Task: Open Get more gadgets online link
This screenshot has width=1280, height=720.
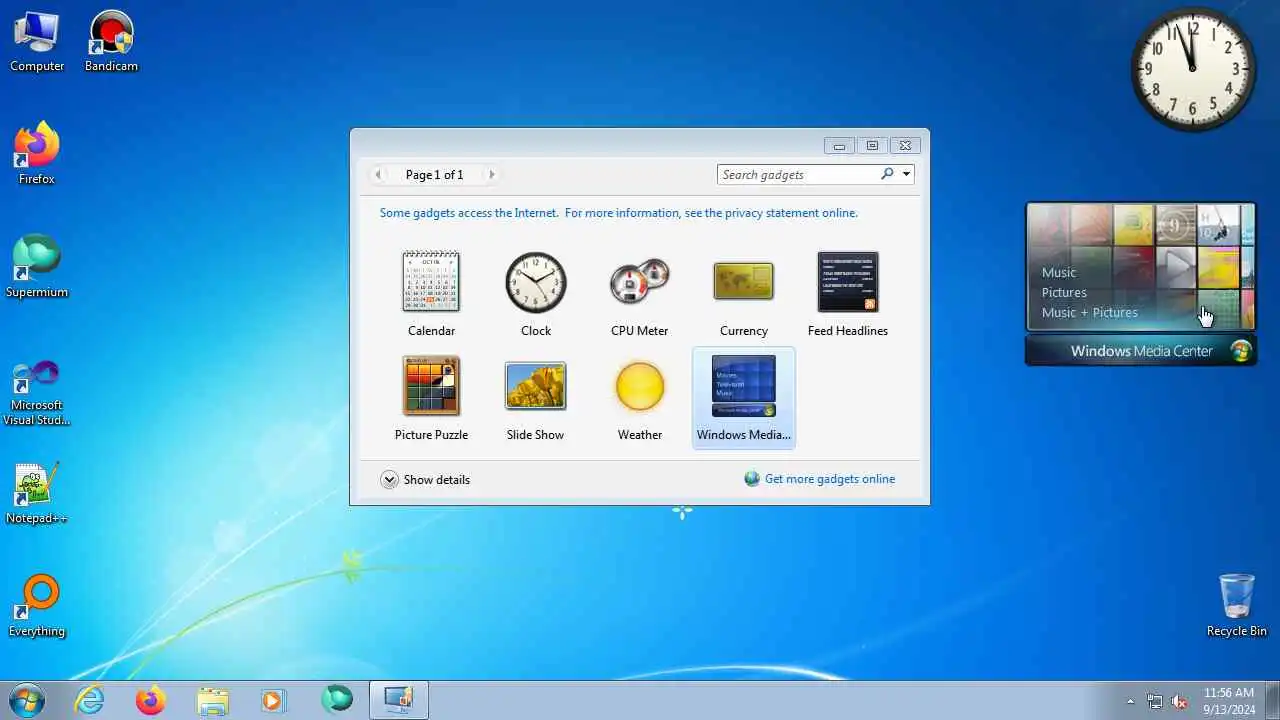Action: pos(830,479)
